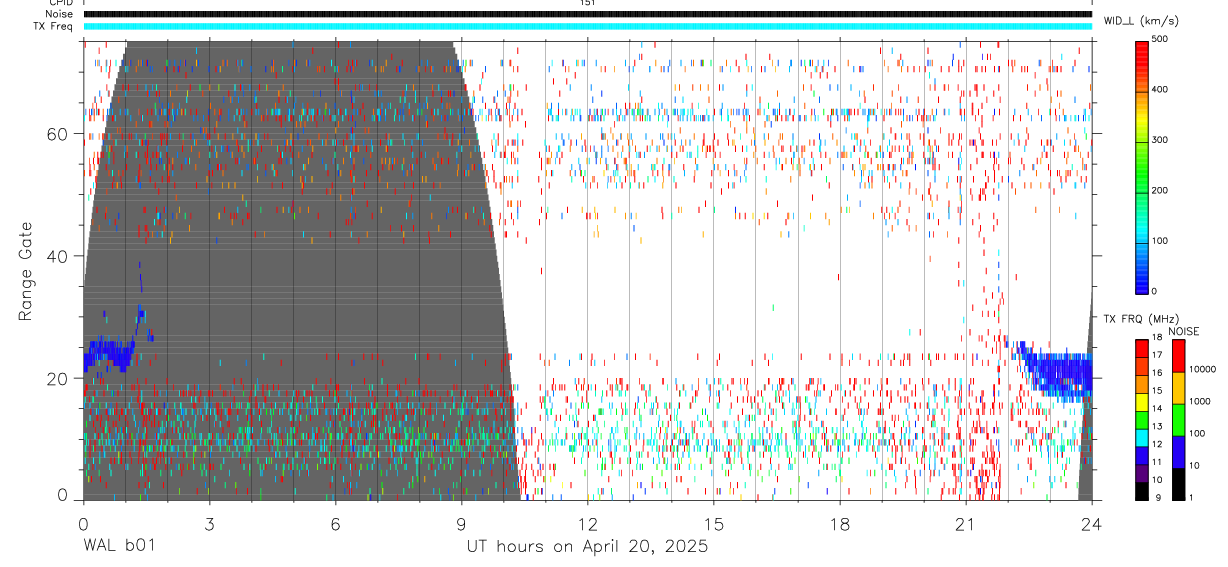Pick the blue bottom of the width colorbar
Screen dimensions: 1228x567
[1142, 280]
